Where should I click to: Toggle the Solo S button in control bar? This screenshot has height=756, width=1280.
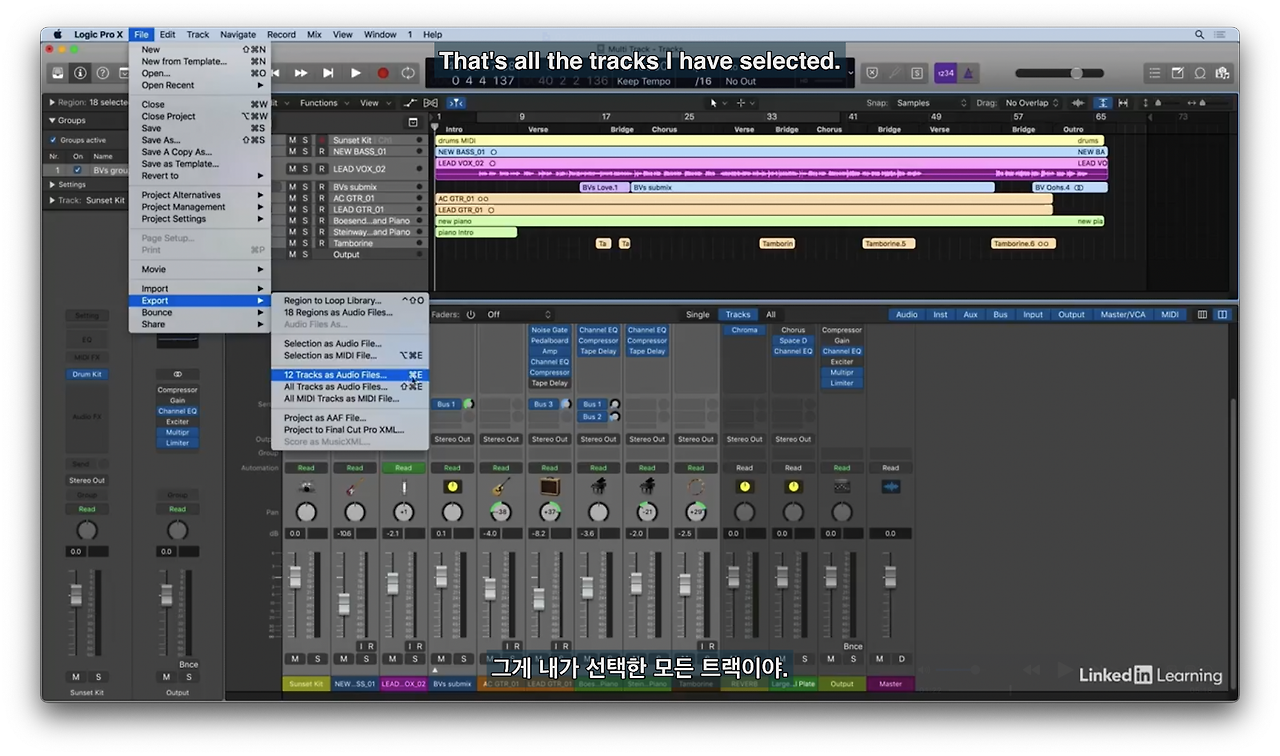click(918, 73)
